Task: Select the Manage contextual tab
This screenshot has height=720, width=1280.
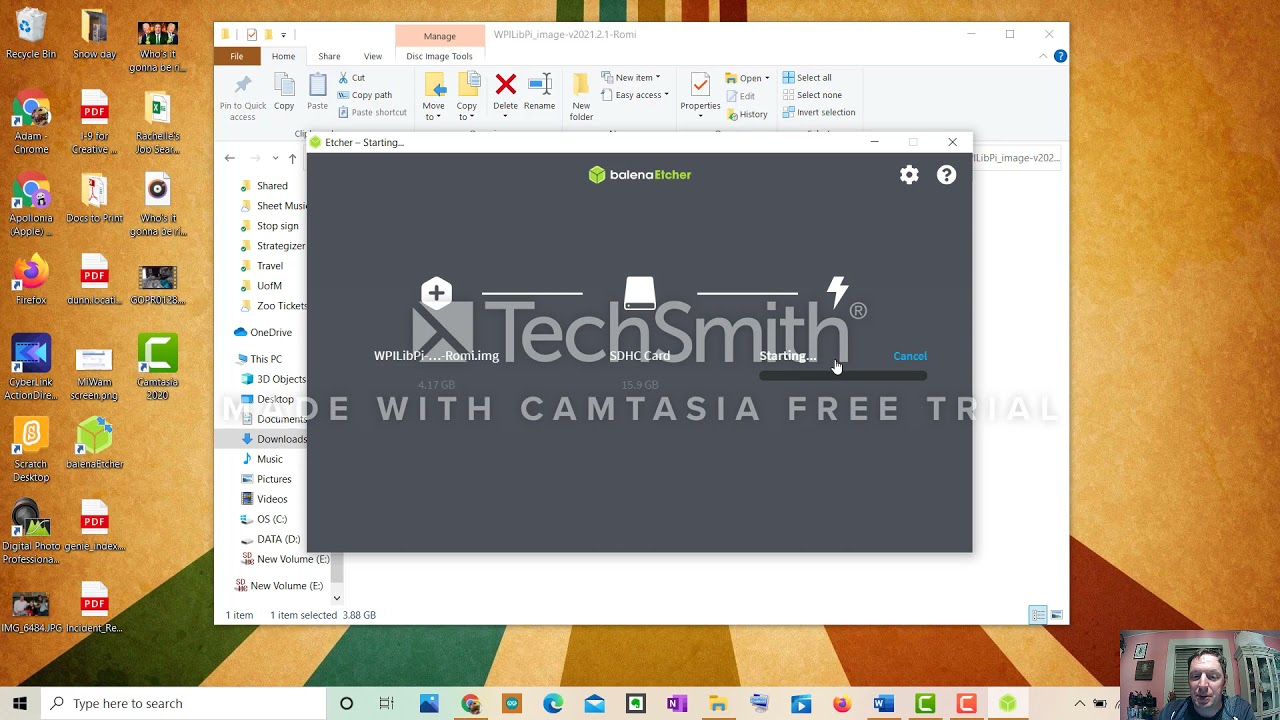Action: (439, 36)
